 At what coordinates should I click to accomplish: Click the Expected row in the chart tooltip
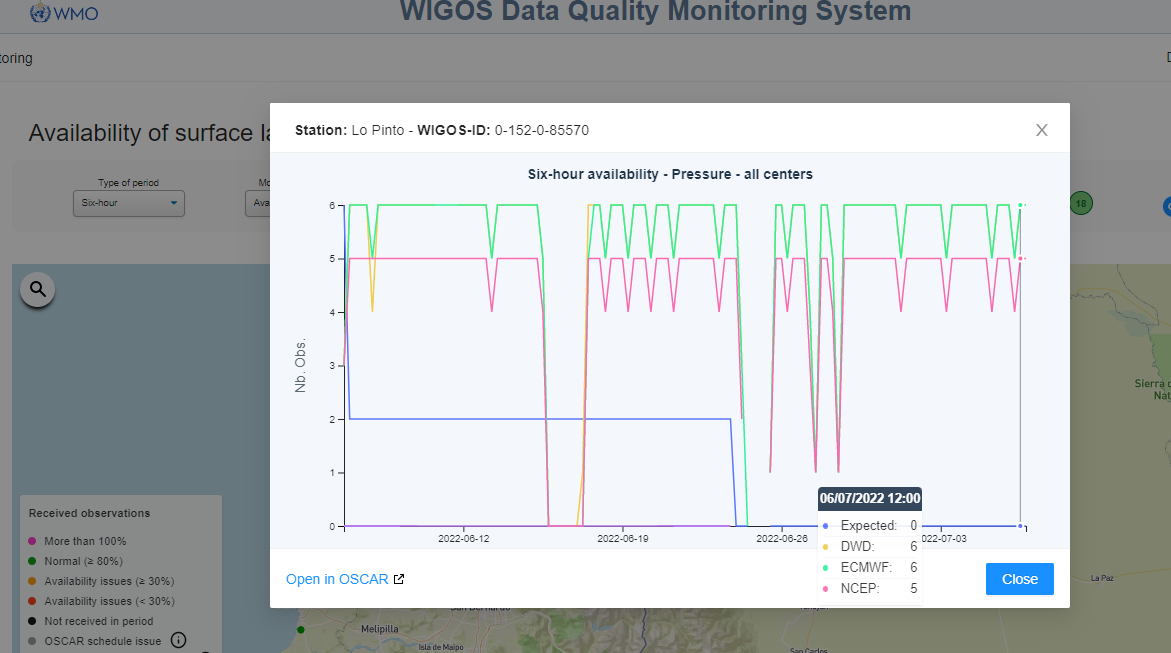(870, 526)
